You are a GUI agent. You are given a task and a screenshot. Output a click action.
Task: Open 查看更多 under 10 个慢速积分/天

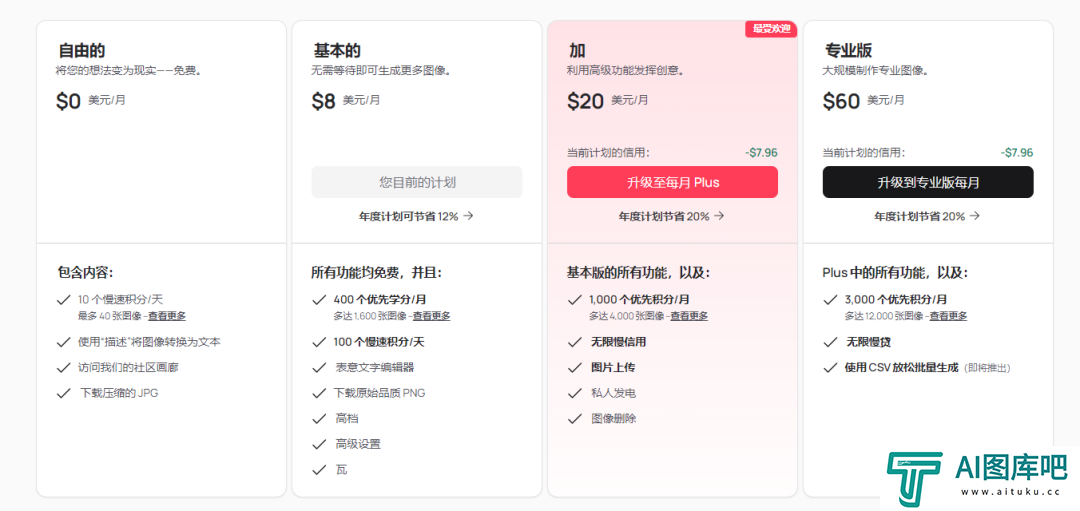tap(167, 316)
